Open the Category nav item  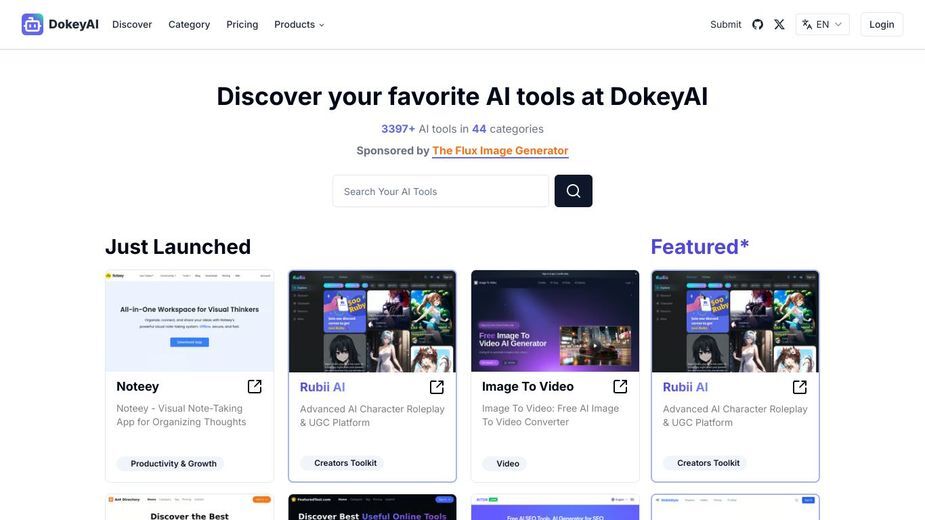pyautogui.click(x=189, y=24)
